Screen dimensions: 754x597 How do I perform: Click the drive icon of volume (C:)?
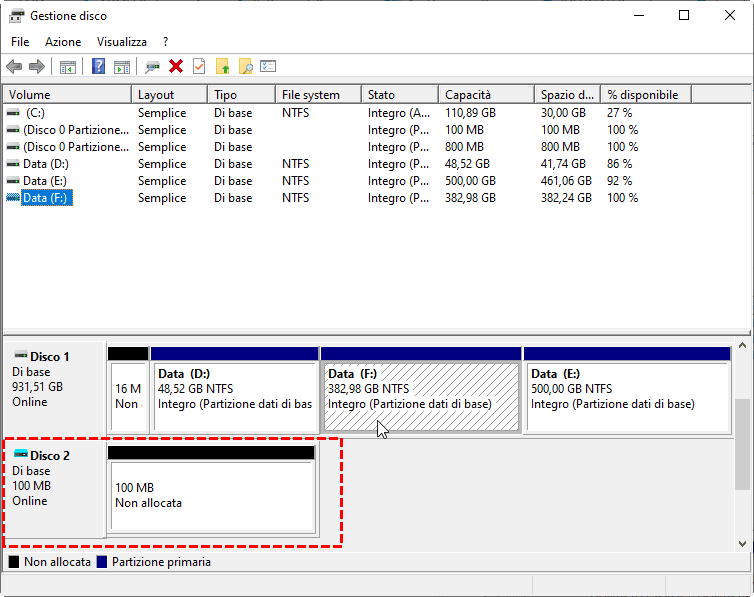click(x=13, y=113)
